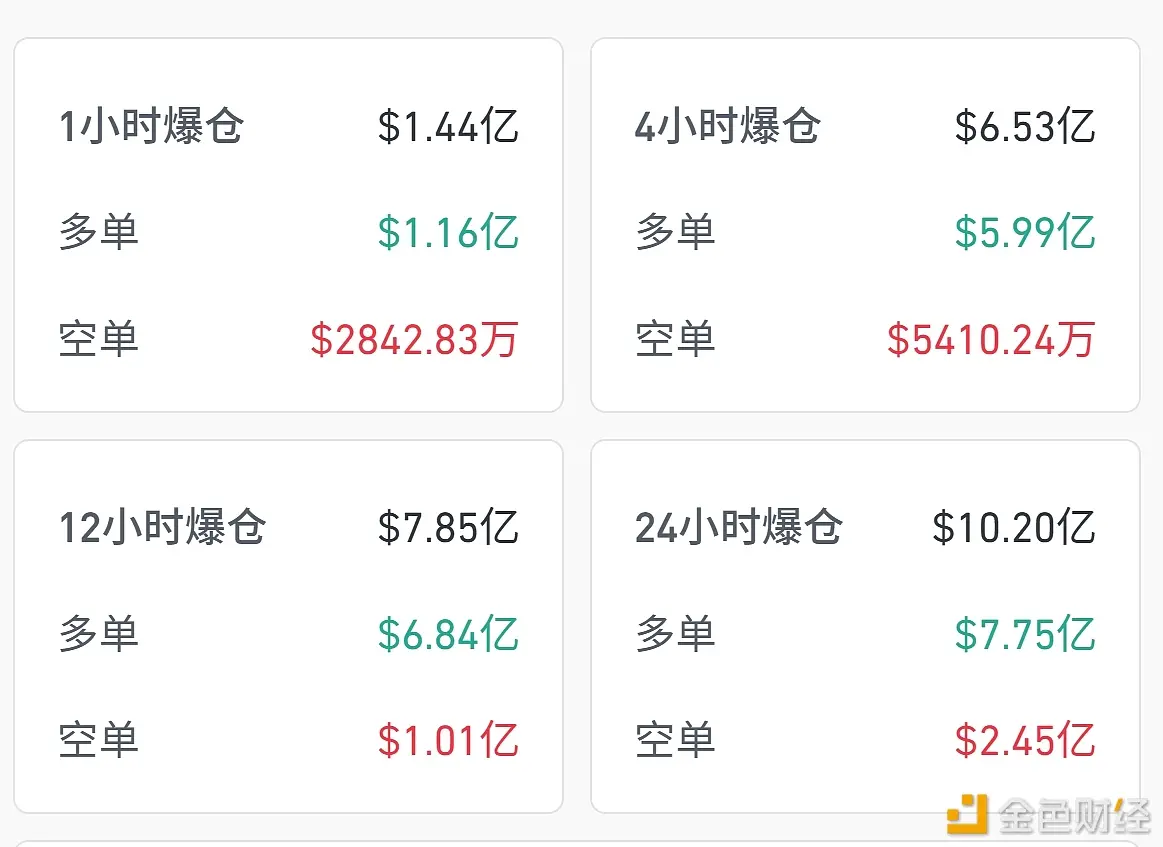Click the green $1.16亿 long value
The width and height of the screenshot is (1163, 847).
pos(448,232)
